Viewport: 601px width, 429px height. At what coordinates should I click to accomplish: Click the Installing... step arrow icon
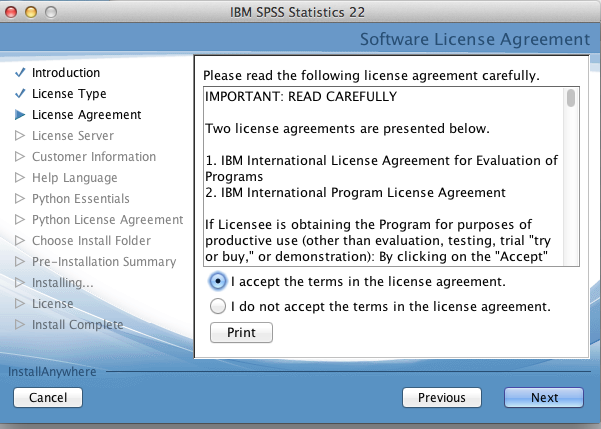pyautogui.click(x=20, y=283)
